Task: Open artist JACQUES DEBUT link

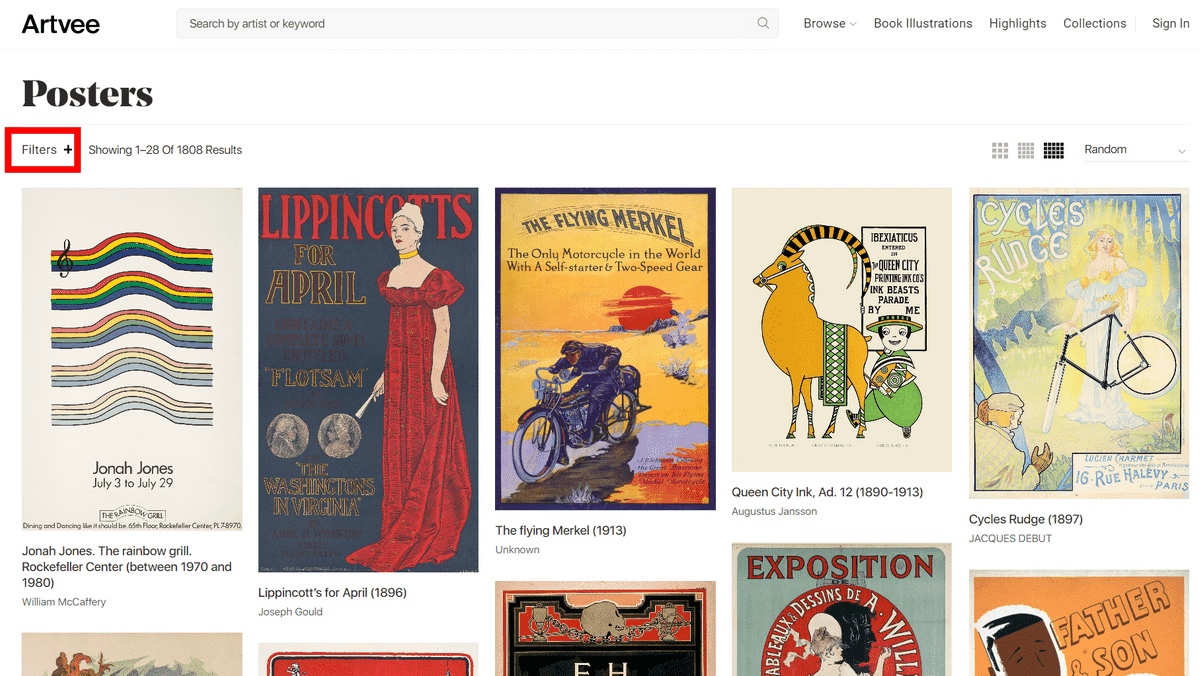Action: click(1010, 538)
